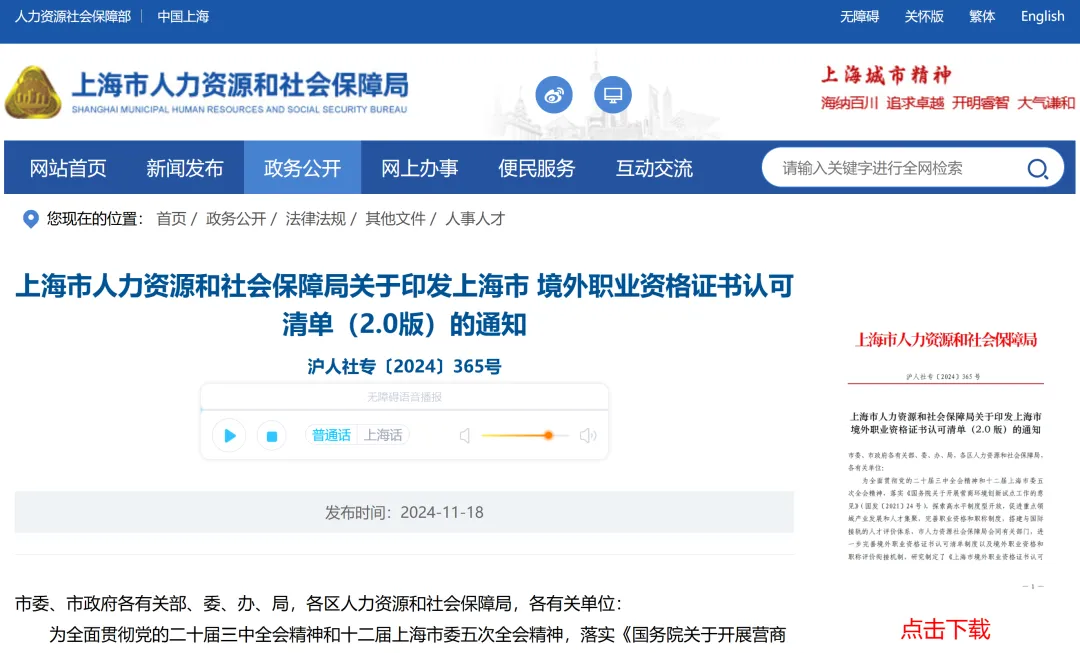1080x653 pixels.
Task: Switch audio language to 上海话
Action: 383,435
